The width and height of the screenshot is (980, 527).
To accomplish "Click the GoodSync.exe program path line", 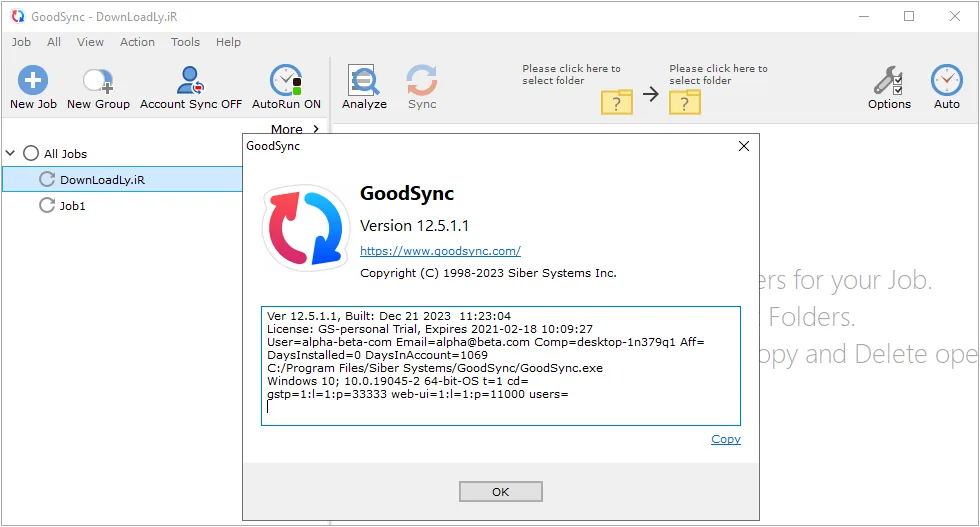I will coord(434,368).
